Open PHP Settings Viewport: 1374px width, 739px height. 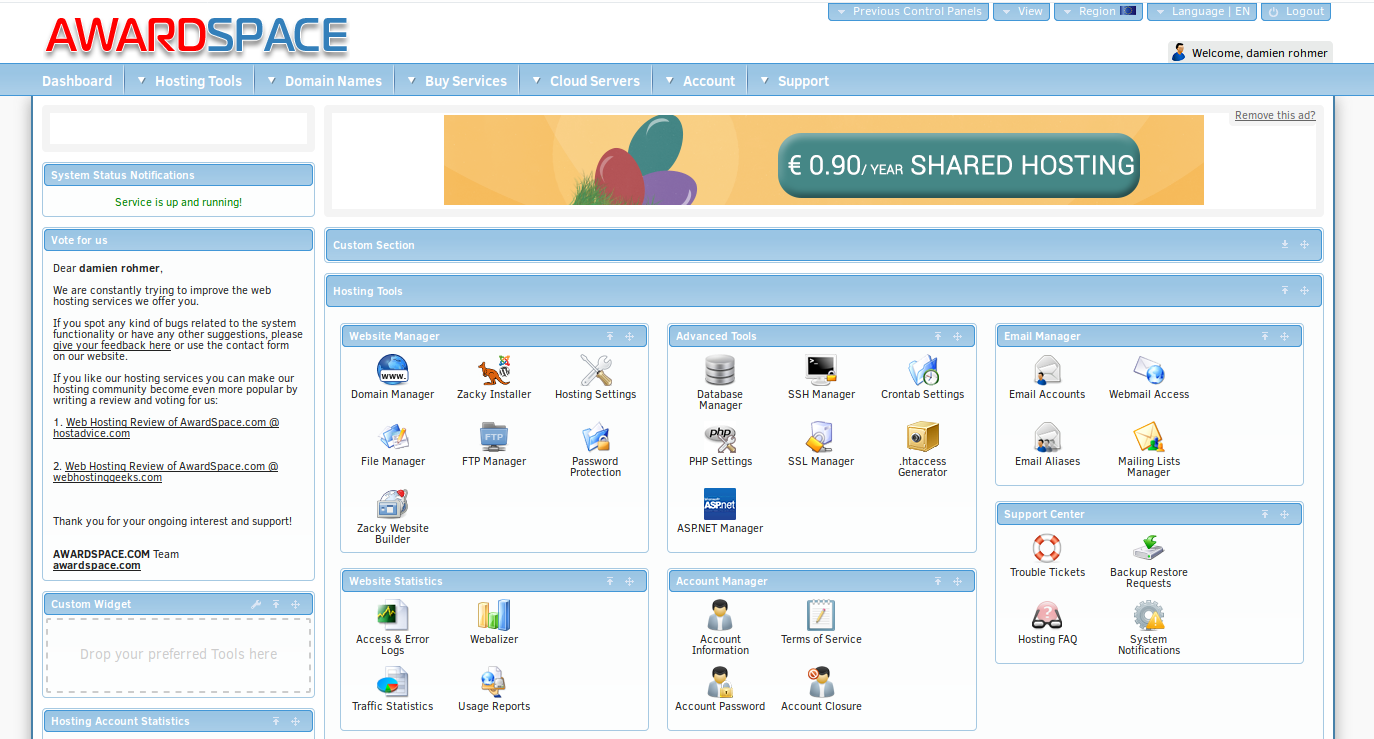coord(720,445)
